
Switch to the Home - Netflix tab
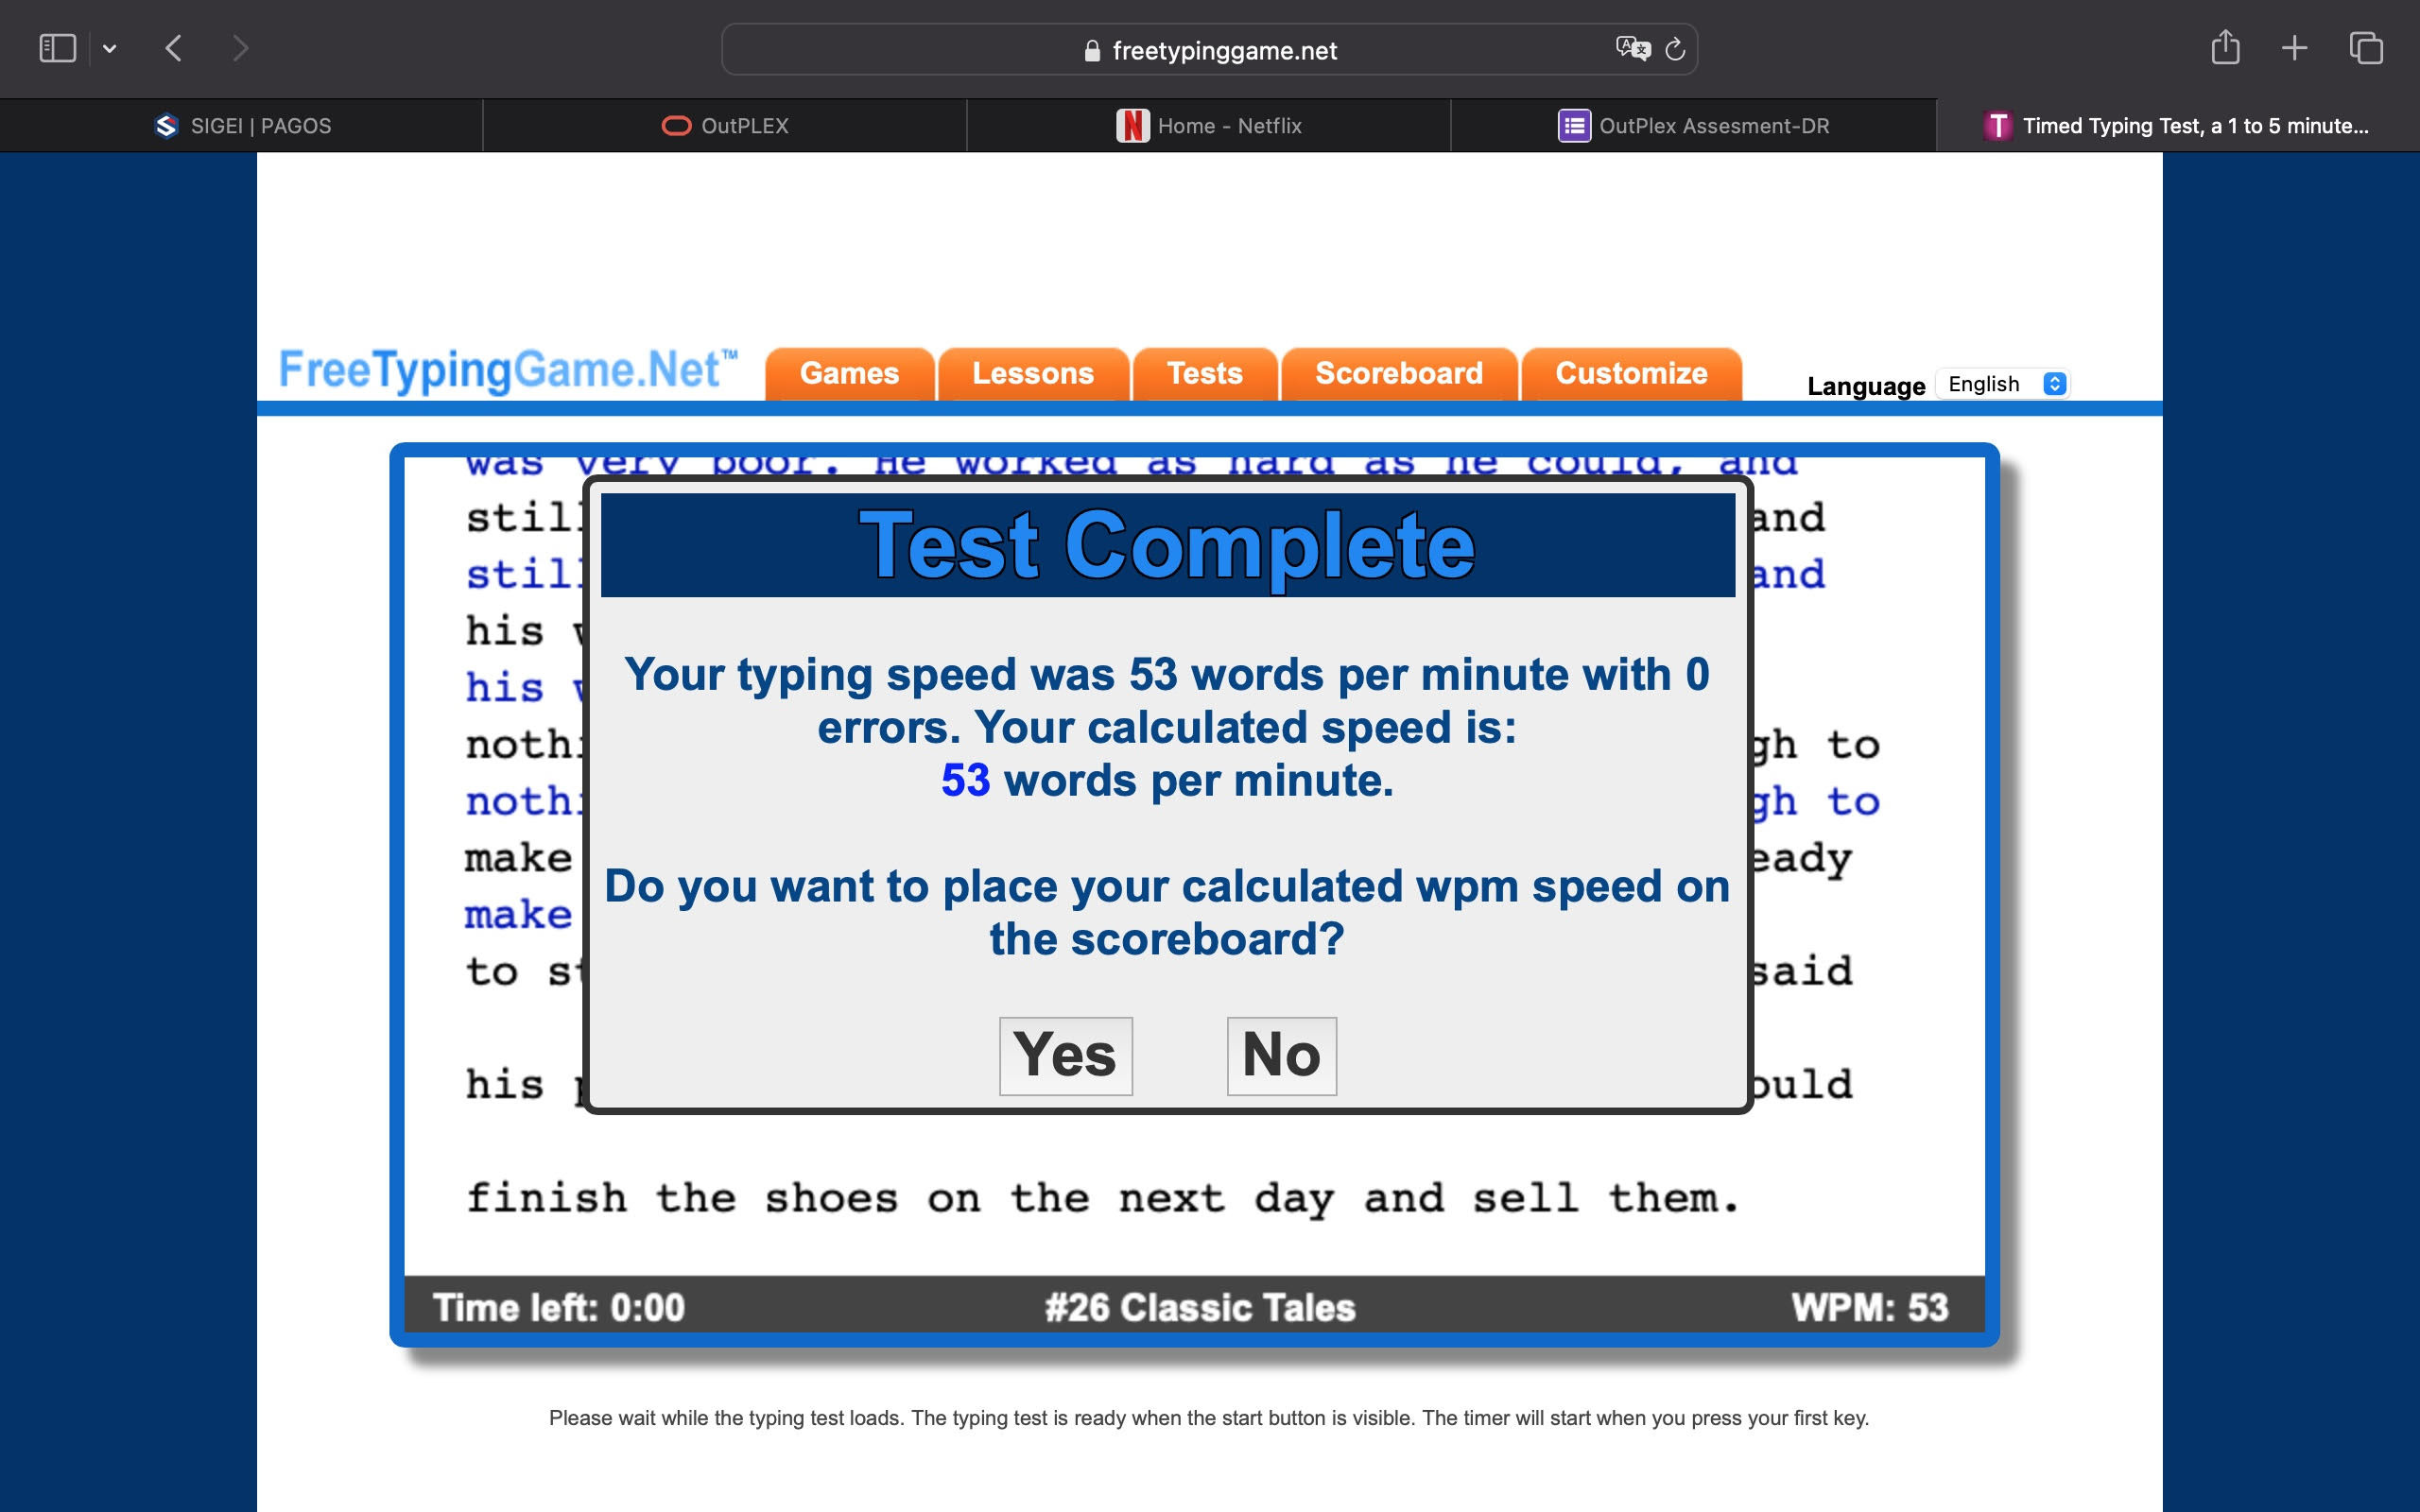(1209, 126)
